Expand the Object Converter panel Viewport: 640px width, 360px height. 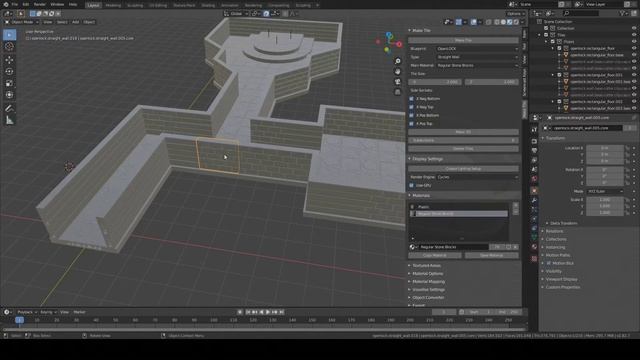[x=427, y=298]
